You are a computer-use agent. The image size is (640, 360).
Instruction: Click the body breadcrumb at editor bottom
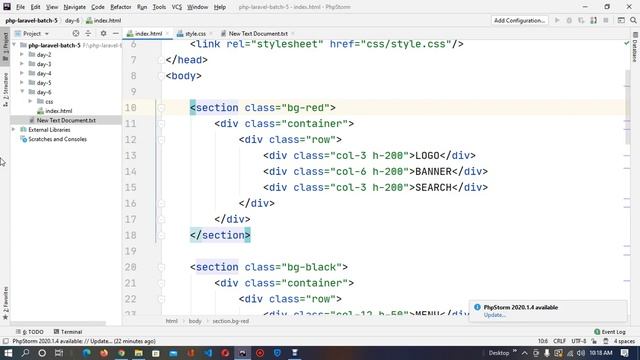[195, 321]
